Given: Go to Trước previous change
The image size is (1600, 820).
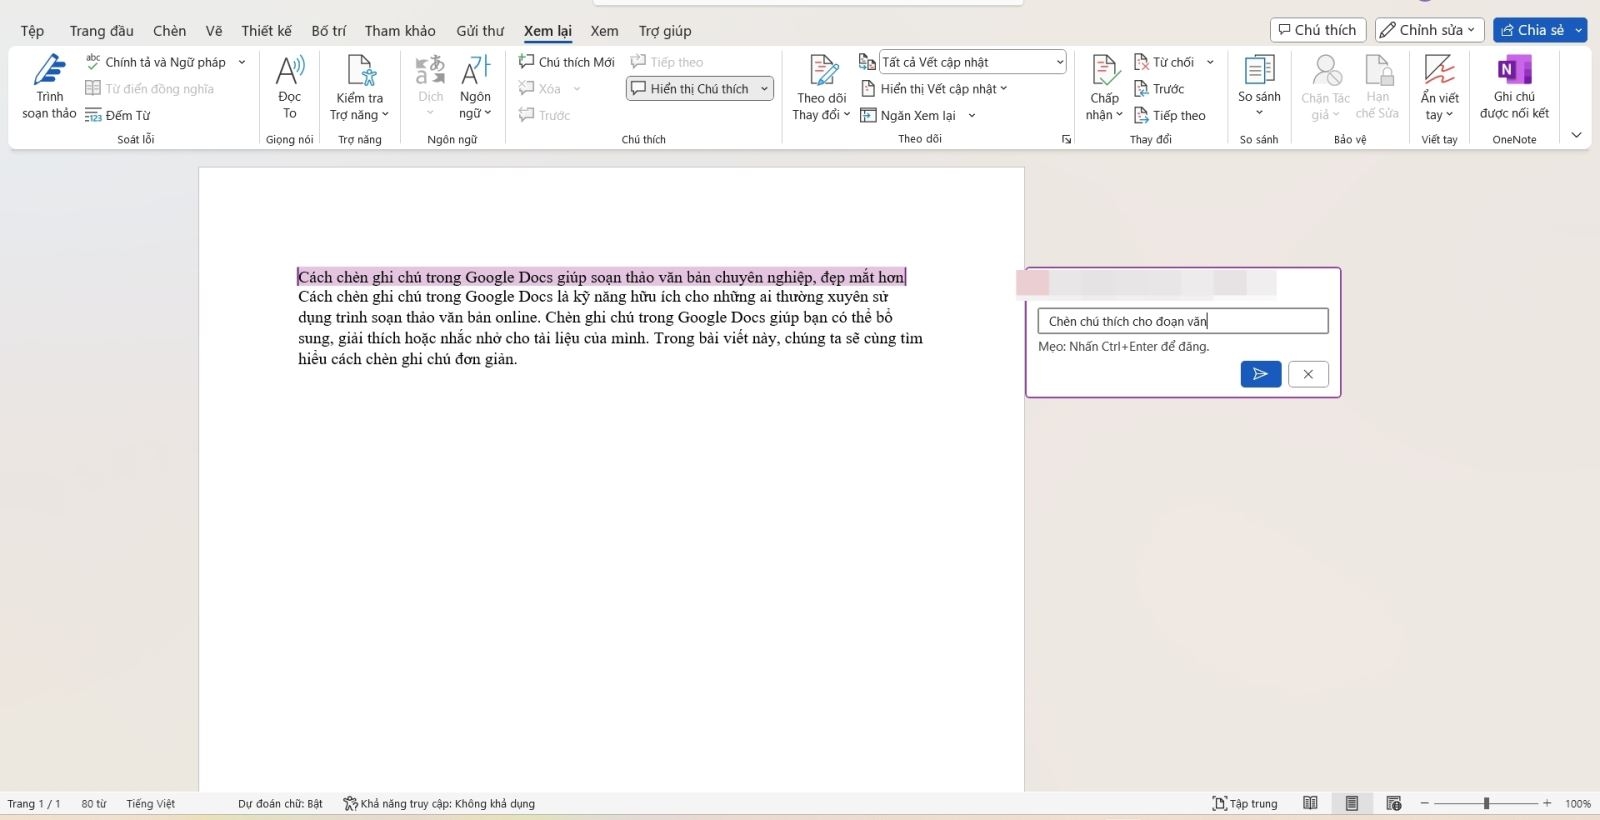Looking at the screenshot, I should [1159, 89].
